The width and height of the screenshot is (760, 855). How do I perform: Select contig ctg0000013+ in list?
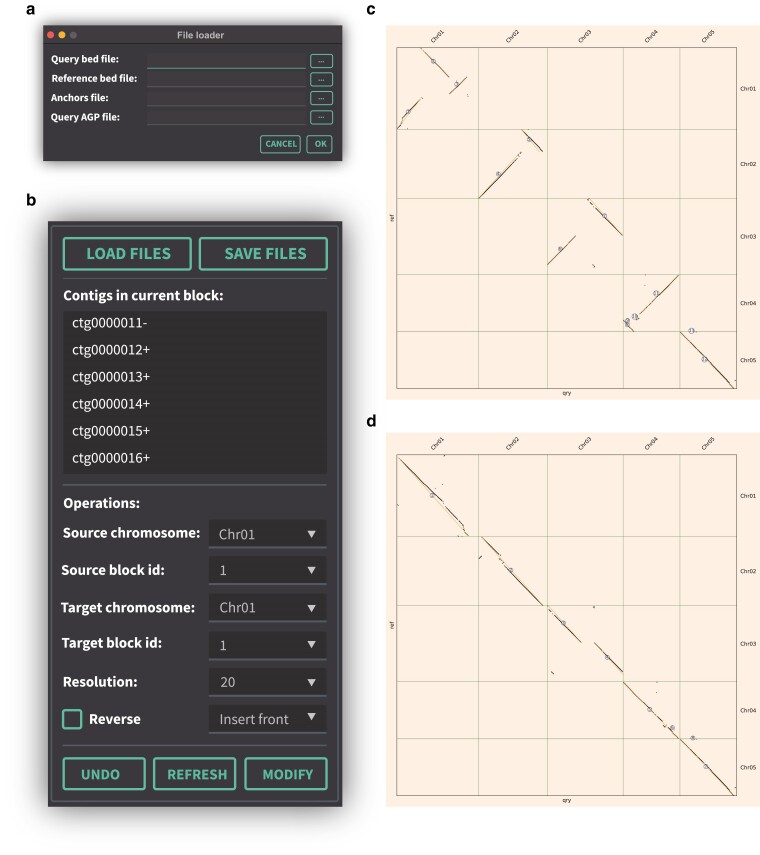coord(195,377)
